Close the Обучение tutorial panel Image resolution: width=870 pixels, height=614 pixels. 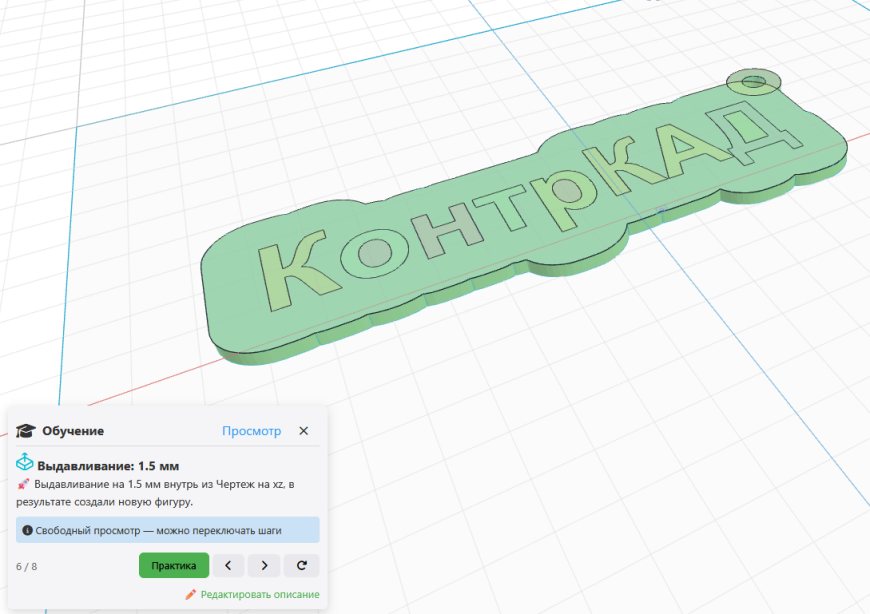tap(304, 431)
